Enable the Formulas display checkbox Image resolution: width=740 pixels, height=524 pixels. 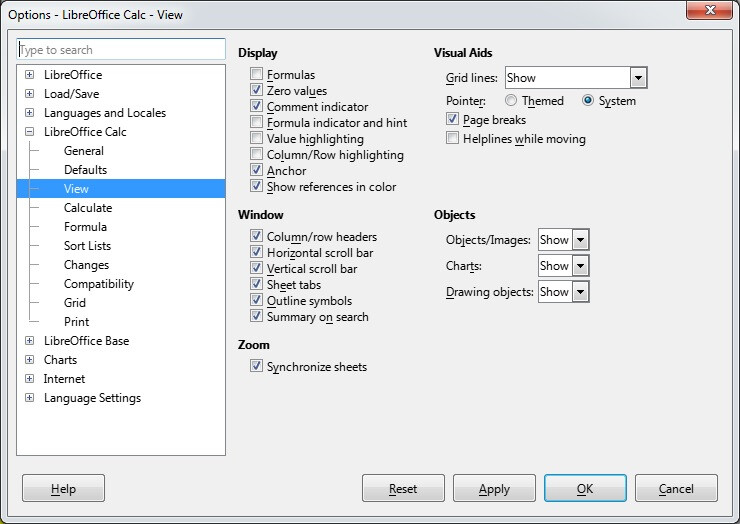coord(257,75)
